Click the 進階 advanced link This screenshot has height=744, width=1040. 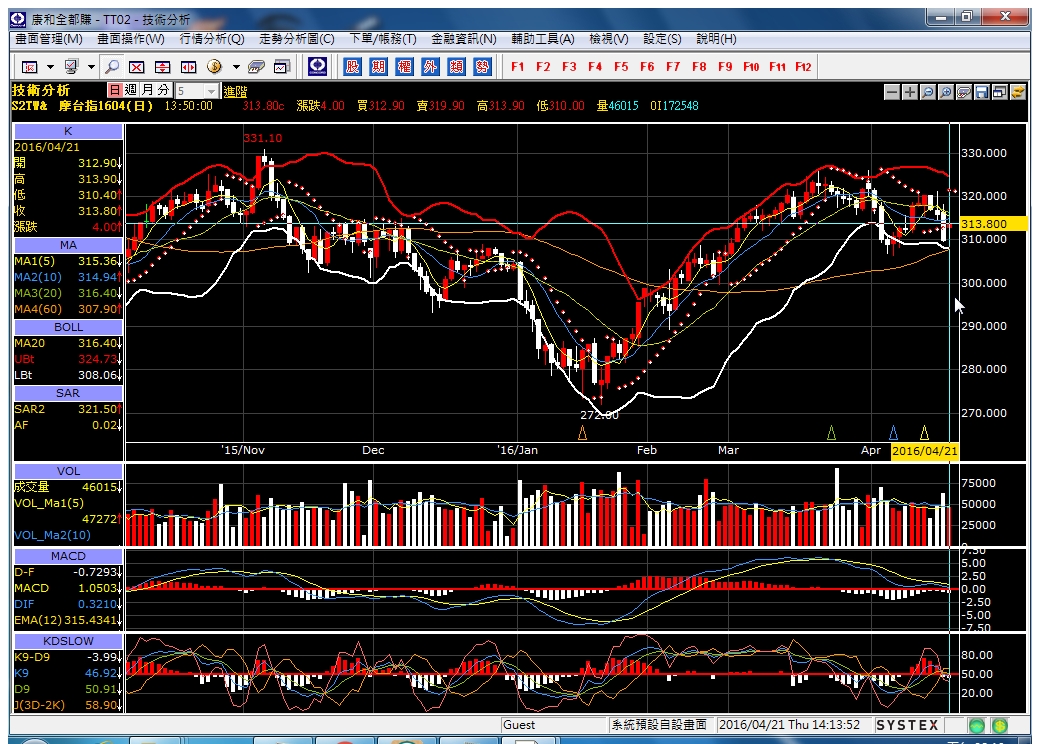point(235,92)
